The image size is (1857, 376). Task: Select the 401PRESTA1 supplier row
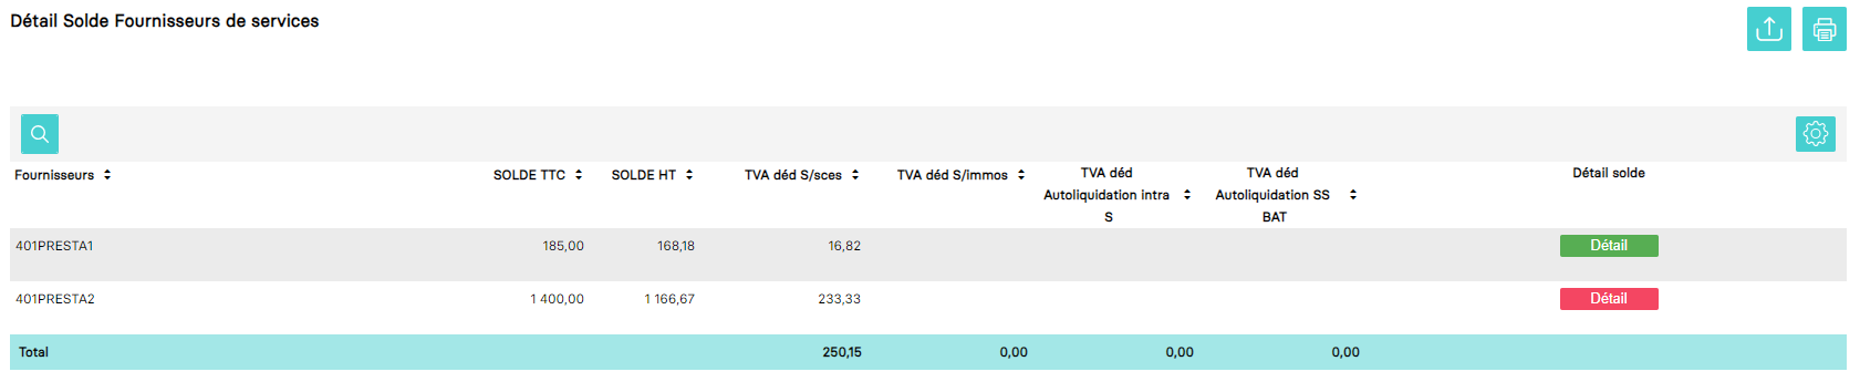point(928,254)
